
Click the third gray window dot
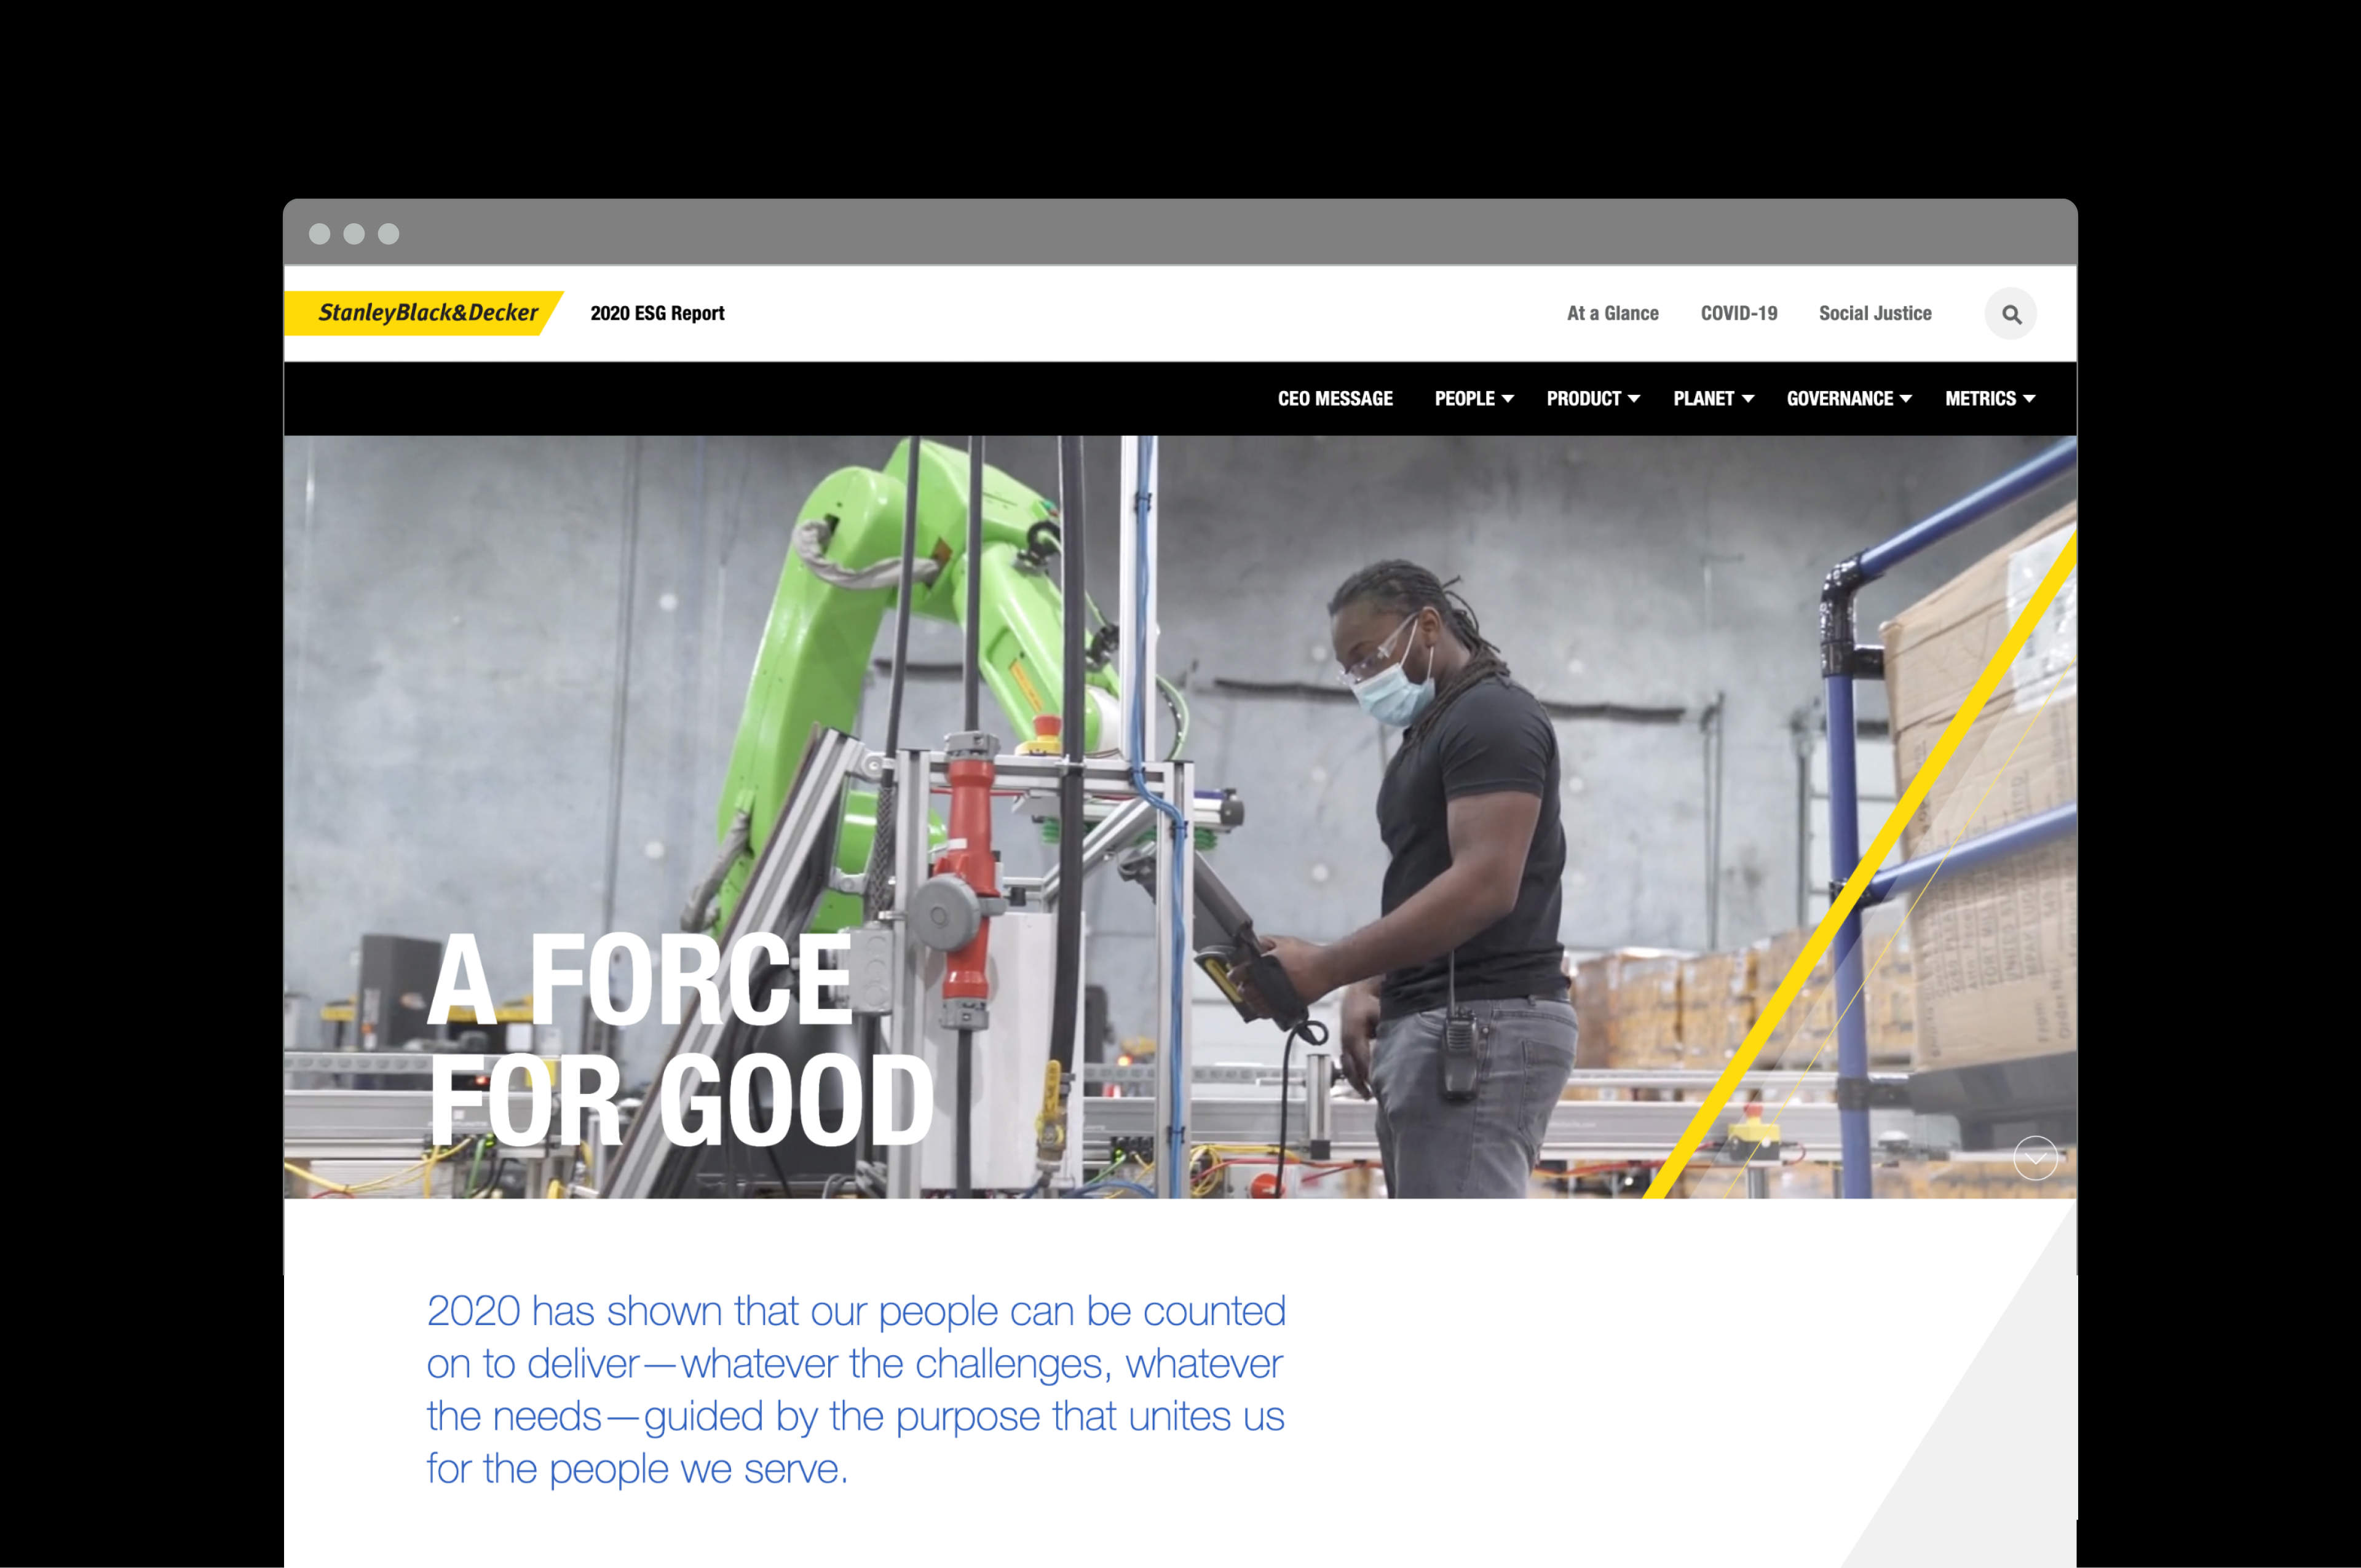[x=389, y=234]
